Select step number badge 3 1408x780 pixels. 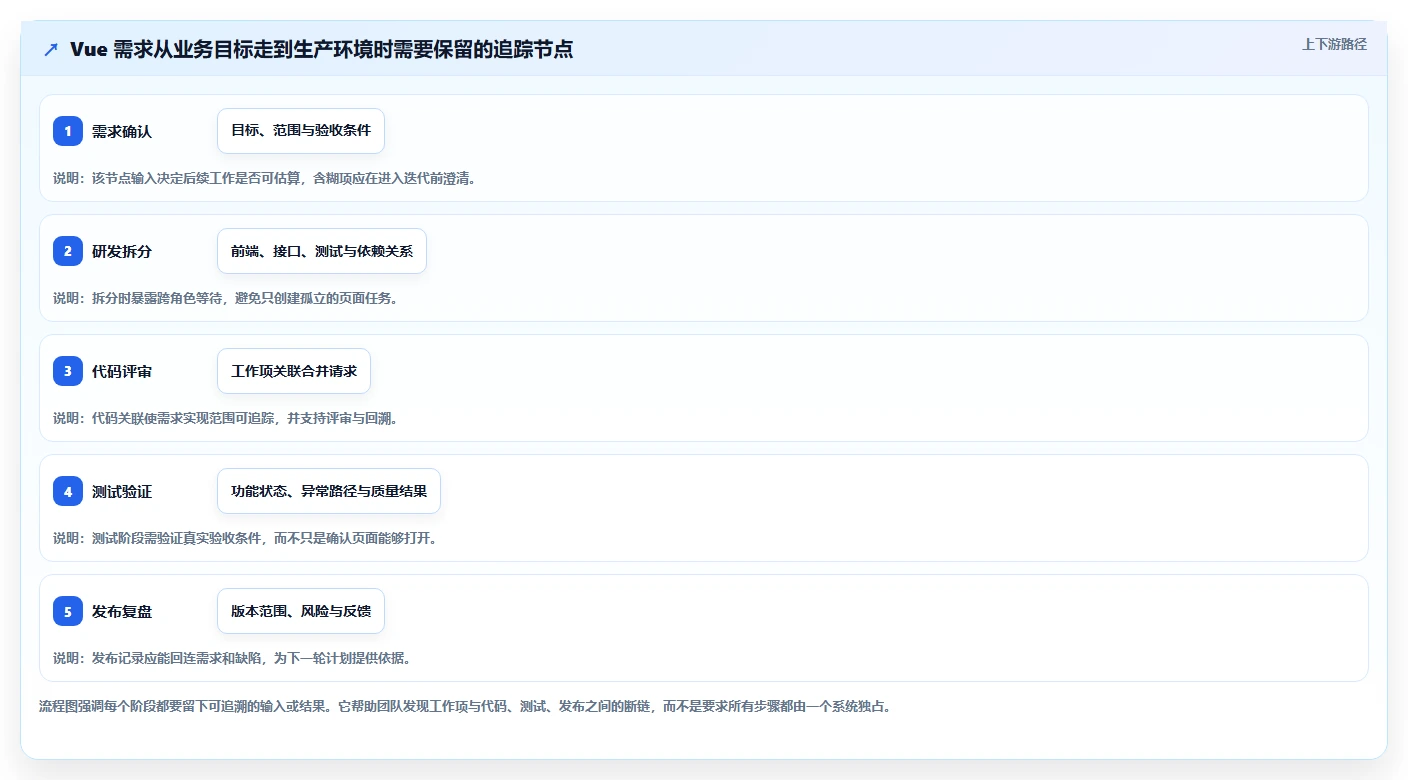point(68,371)
